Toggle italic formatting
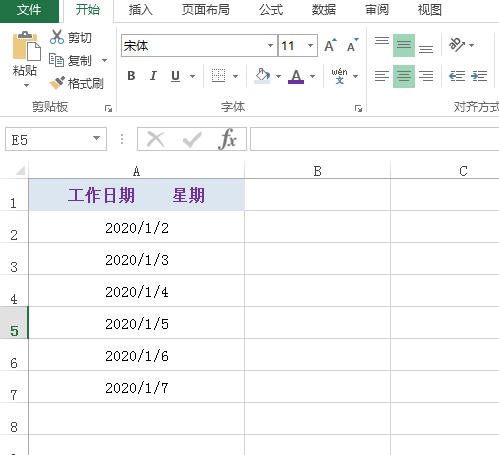 (x=153, y=76)
